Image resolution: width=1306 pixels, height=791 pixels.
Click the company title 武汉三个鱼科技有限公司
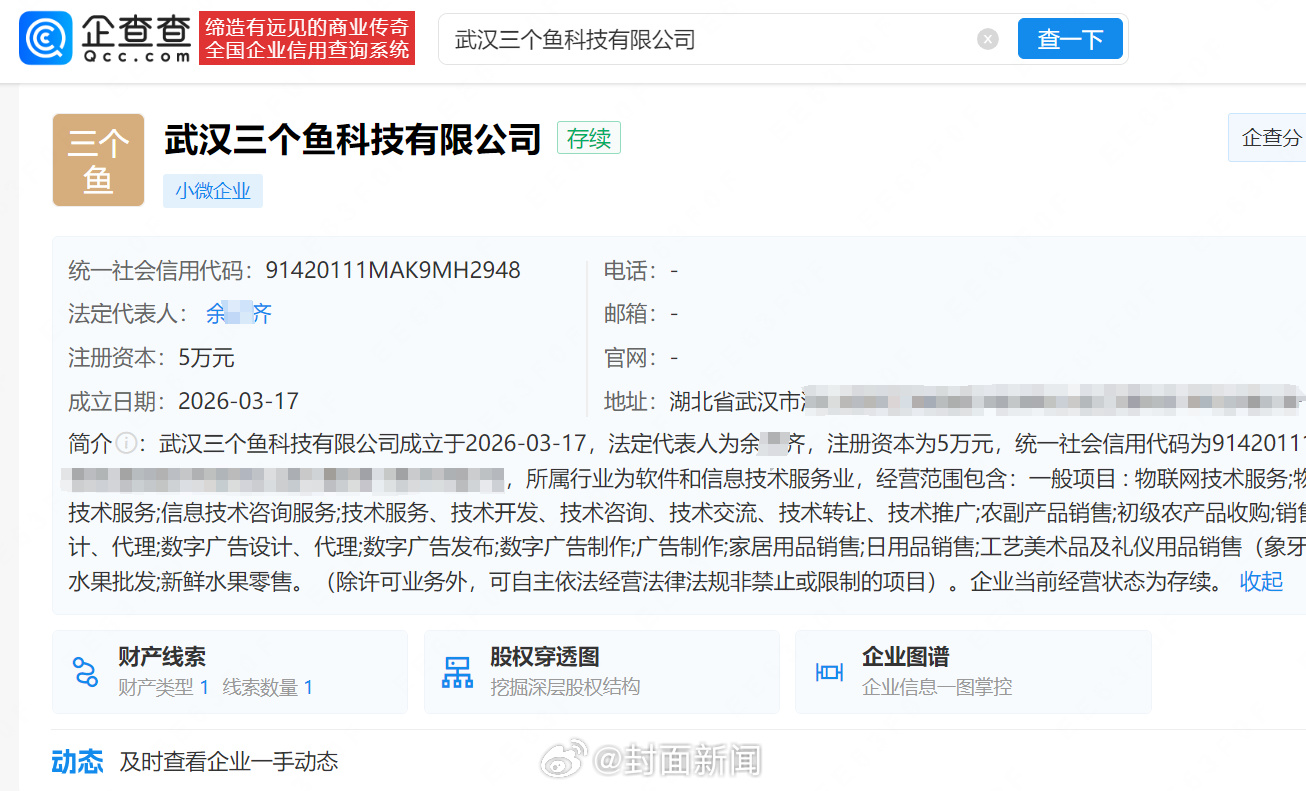353,140
